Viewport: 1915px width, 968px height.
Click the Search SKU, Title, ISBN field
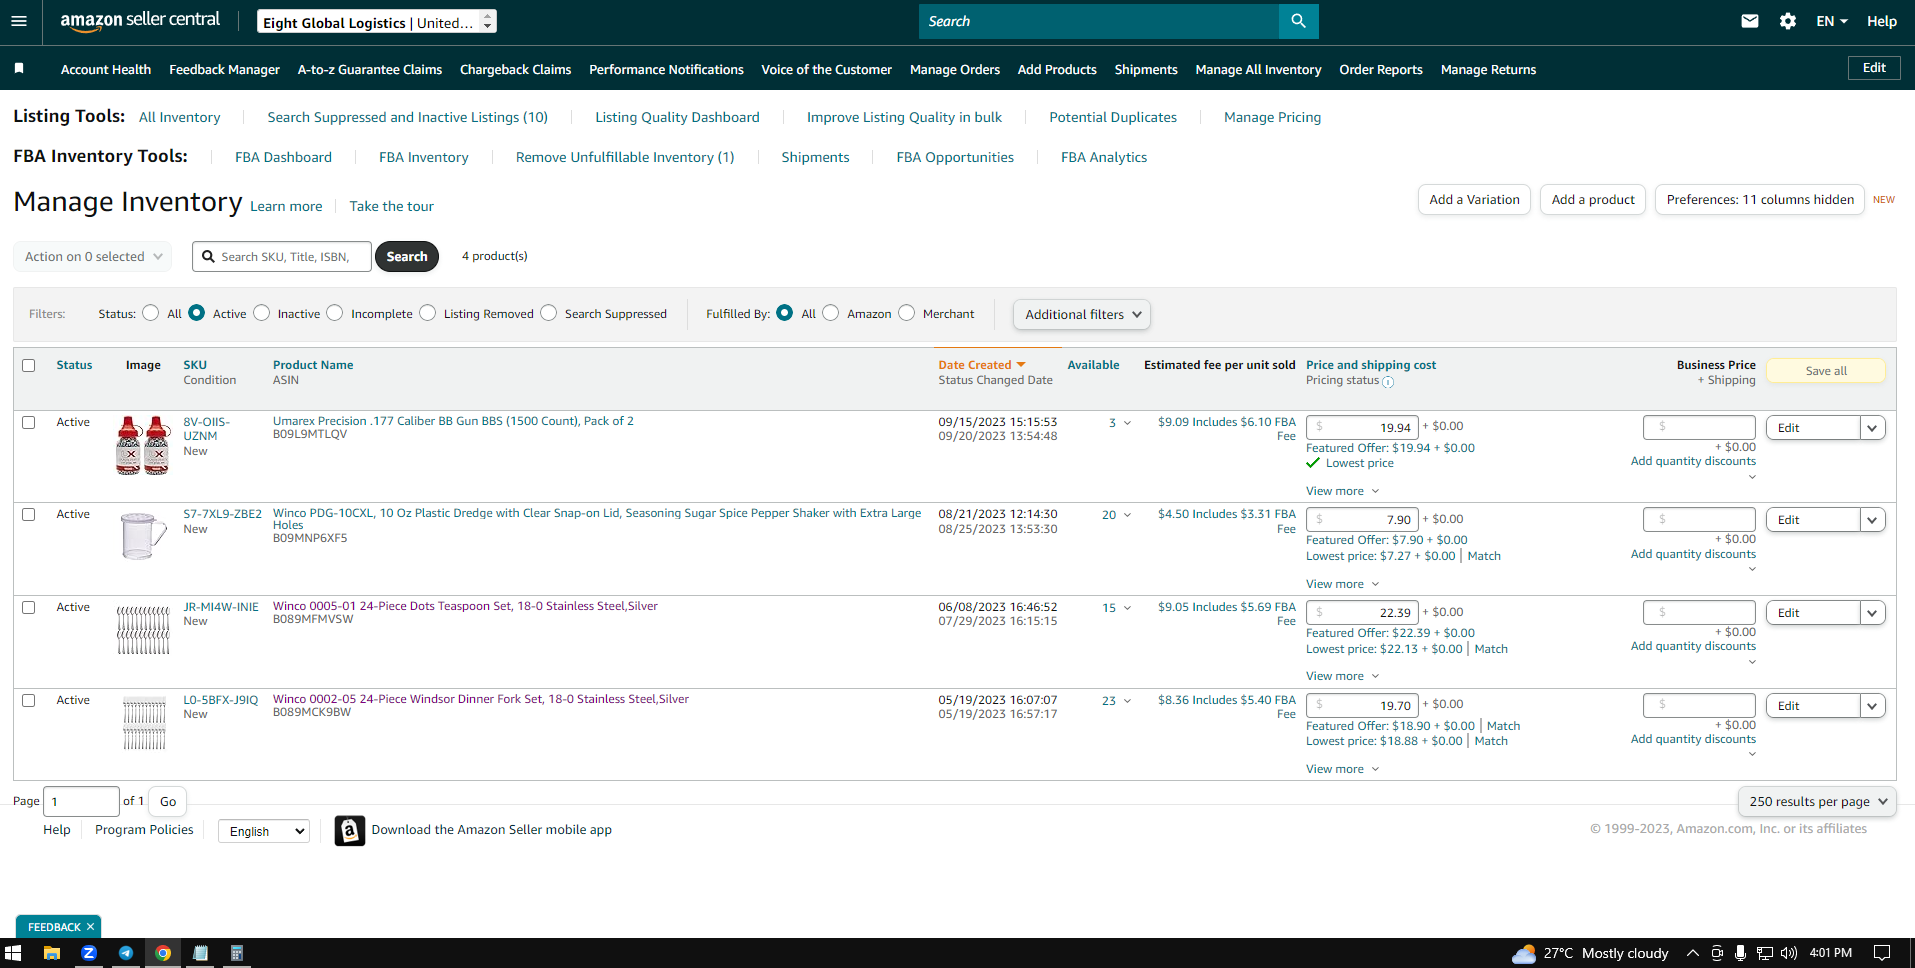pyautogui.click(x=282, y=256)
